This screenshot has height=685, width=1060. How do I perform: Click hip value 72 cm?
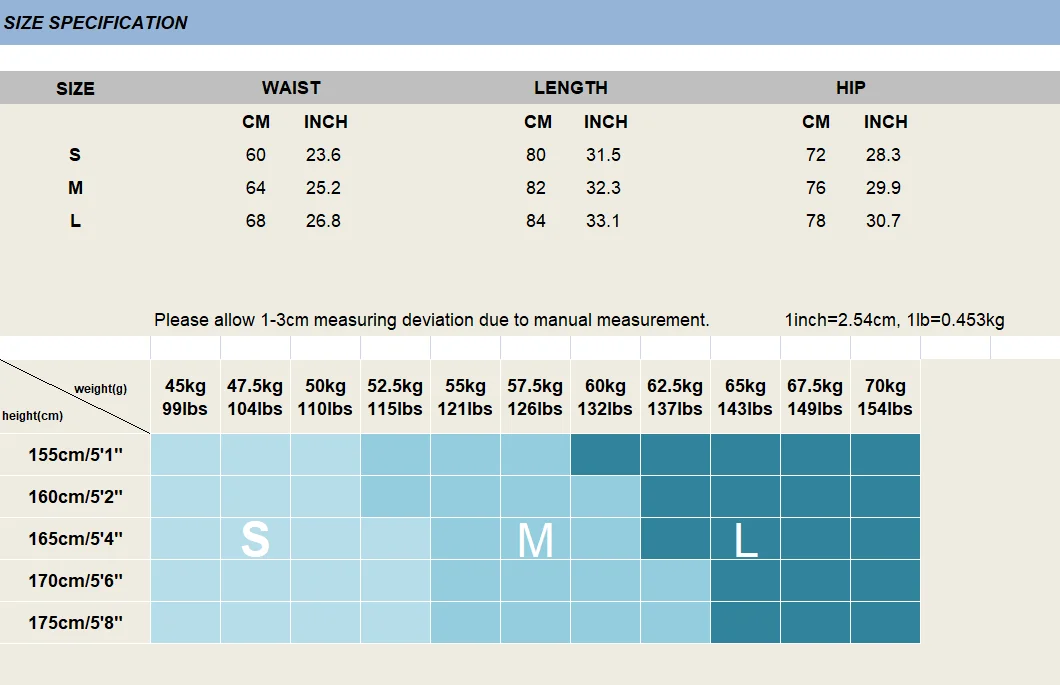pyautogui.click(x=816, y=155)
